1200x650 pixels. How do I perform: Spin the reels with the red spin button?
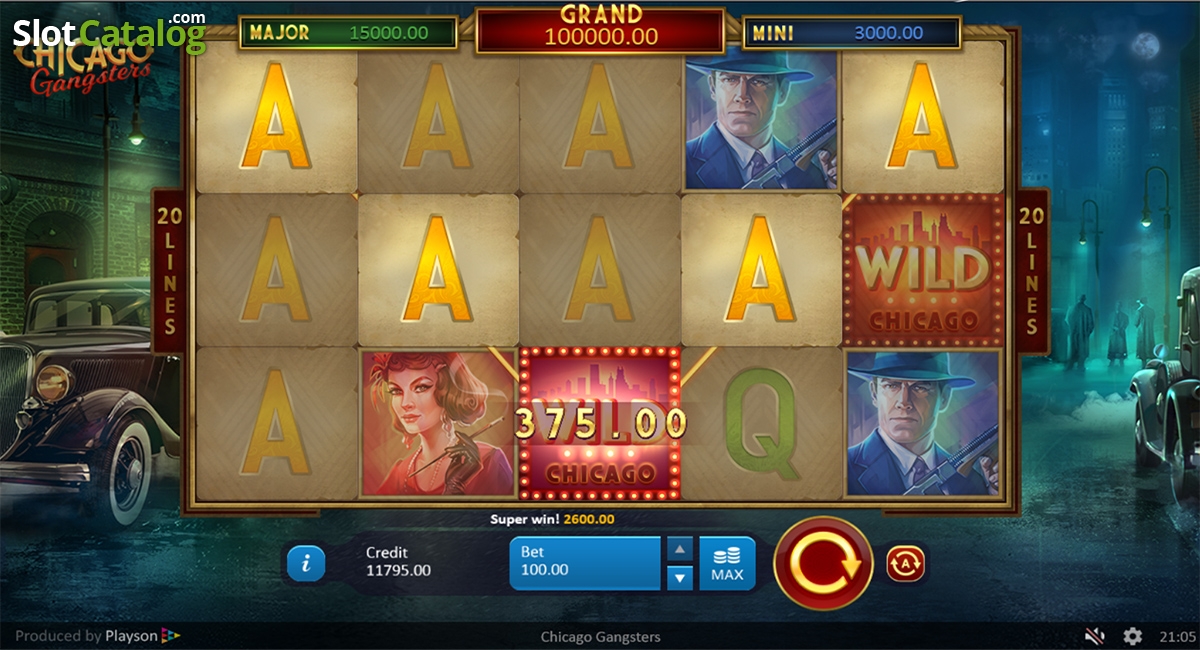824,563
